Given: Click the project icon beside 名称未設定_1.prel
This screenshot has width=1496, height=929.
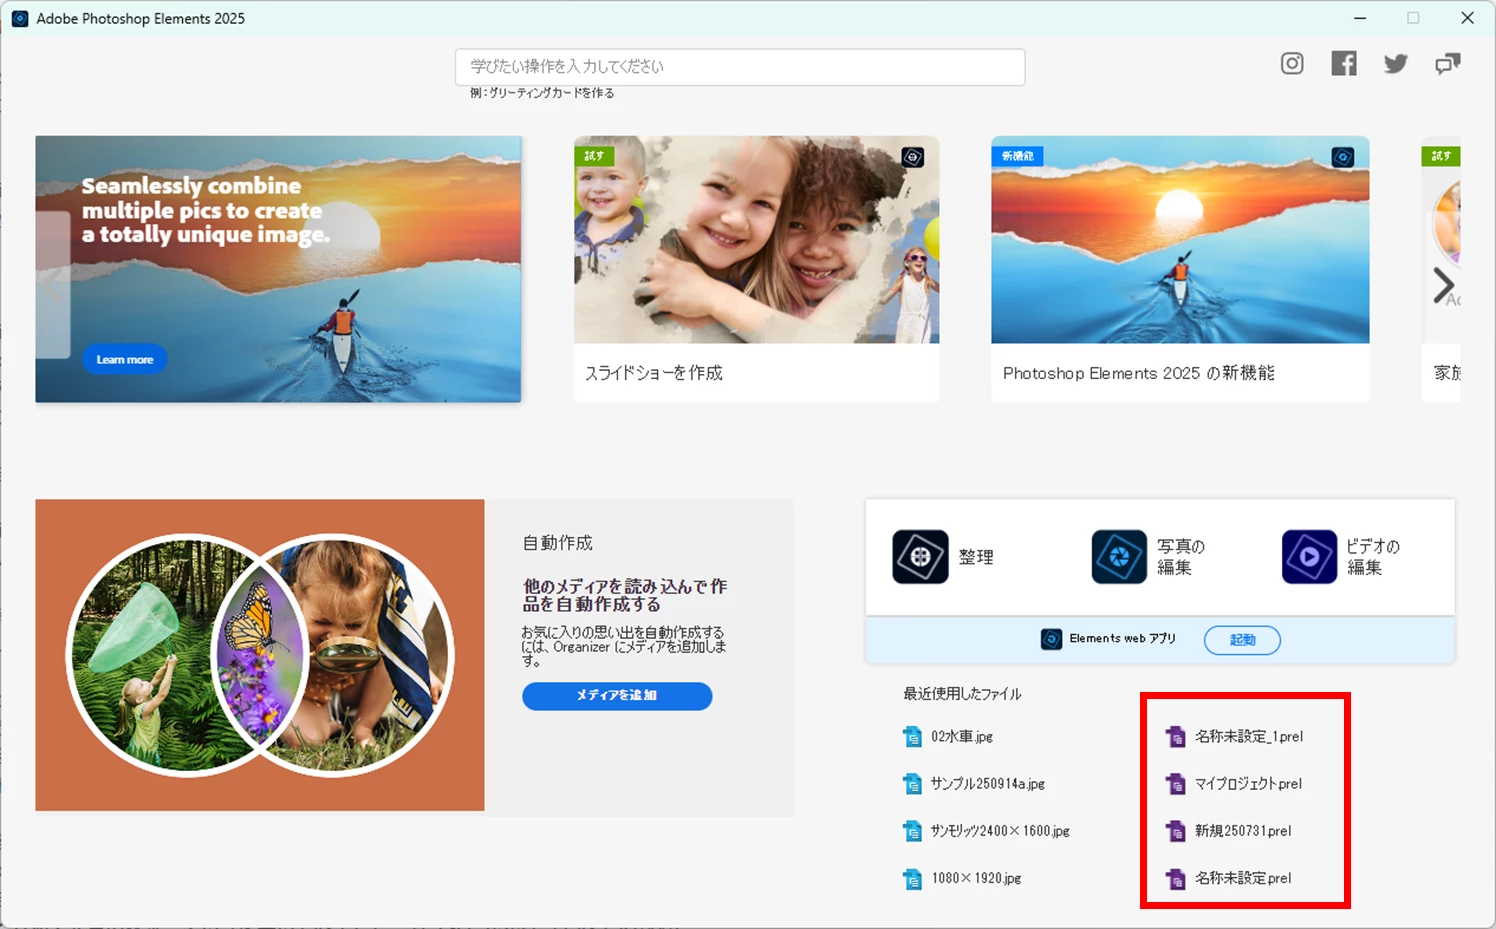Looking at the screenshot, I should 1176,737.
